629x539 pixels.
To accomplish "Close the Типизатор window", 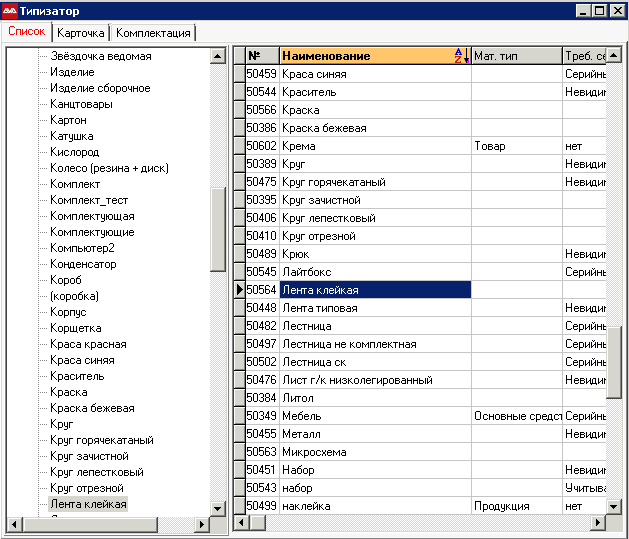I will [x=618, y=11].
